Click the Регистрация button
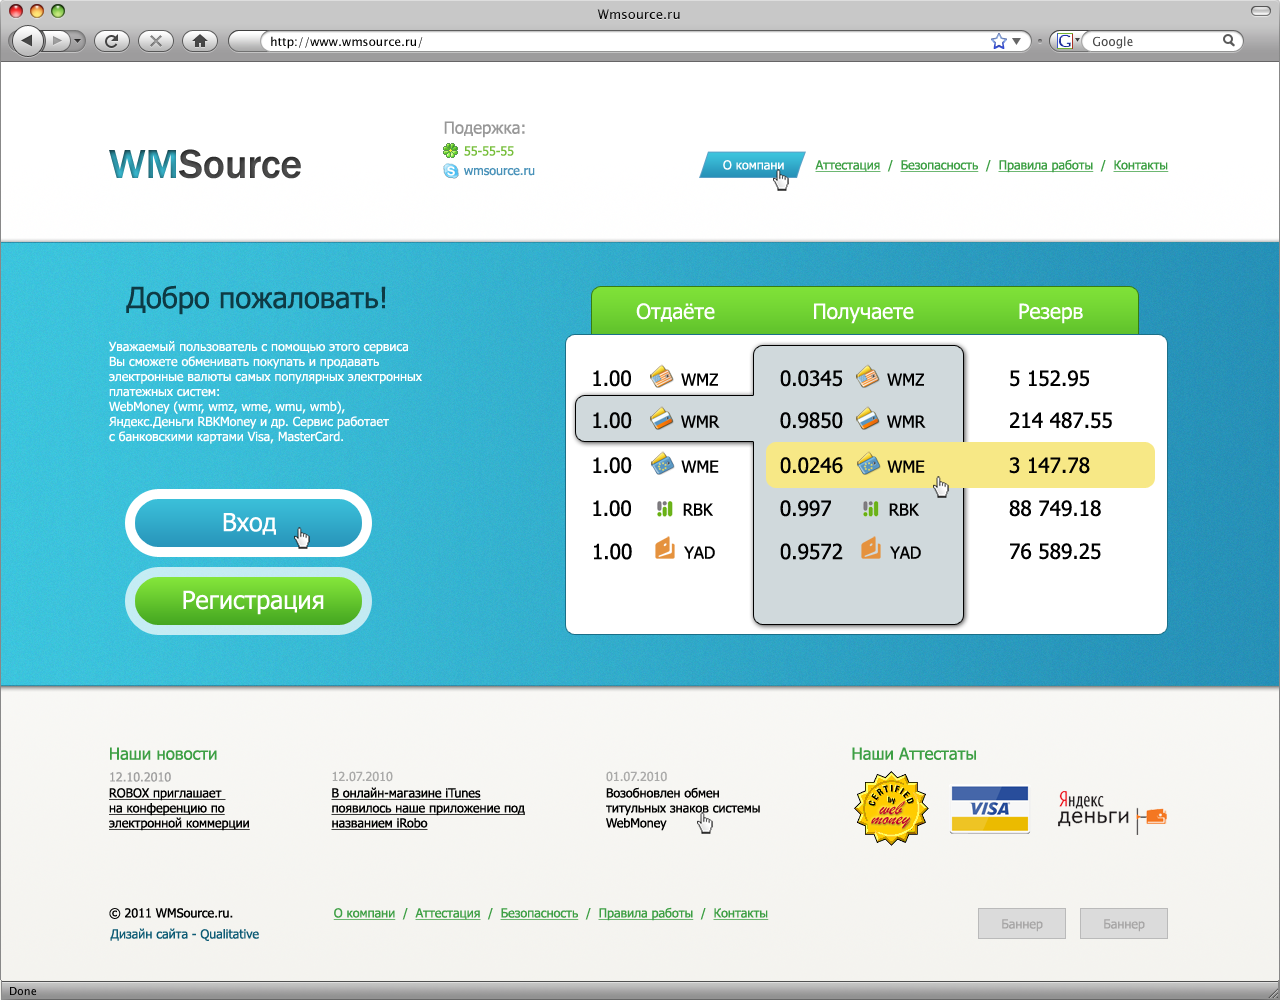This screenshot has height=1000, width=1280. (247, 600)
